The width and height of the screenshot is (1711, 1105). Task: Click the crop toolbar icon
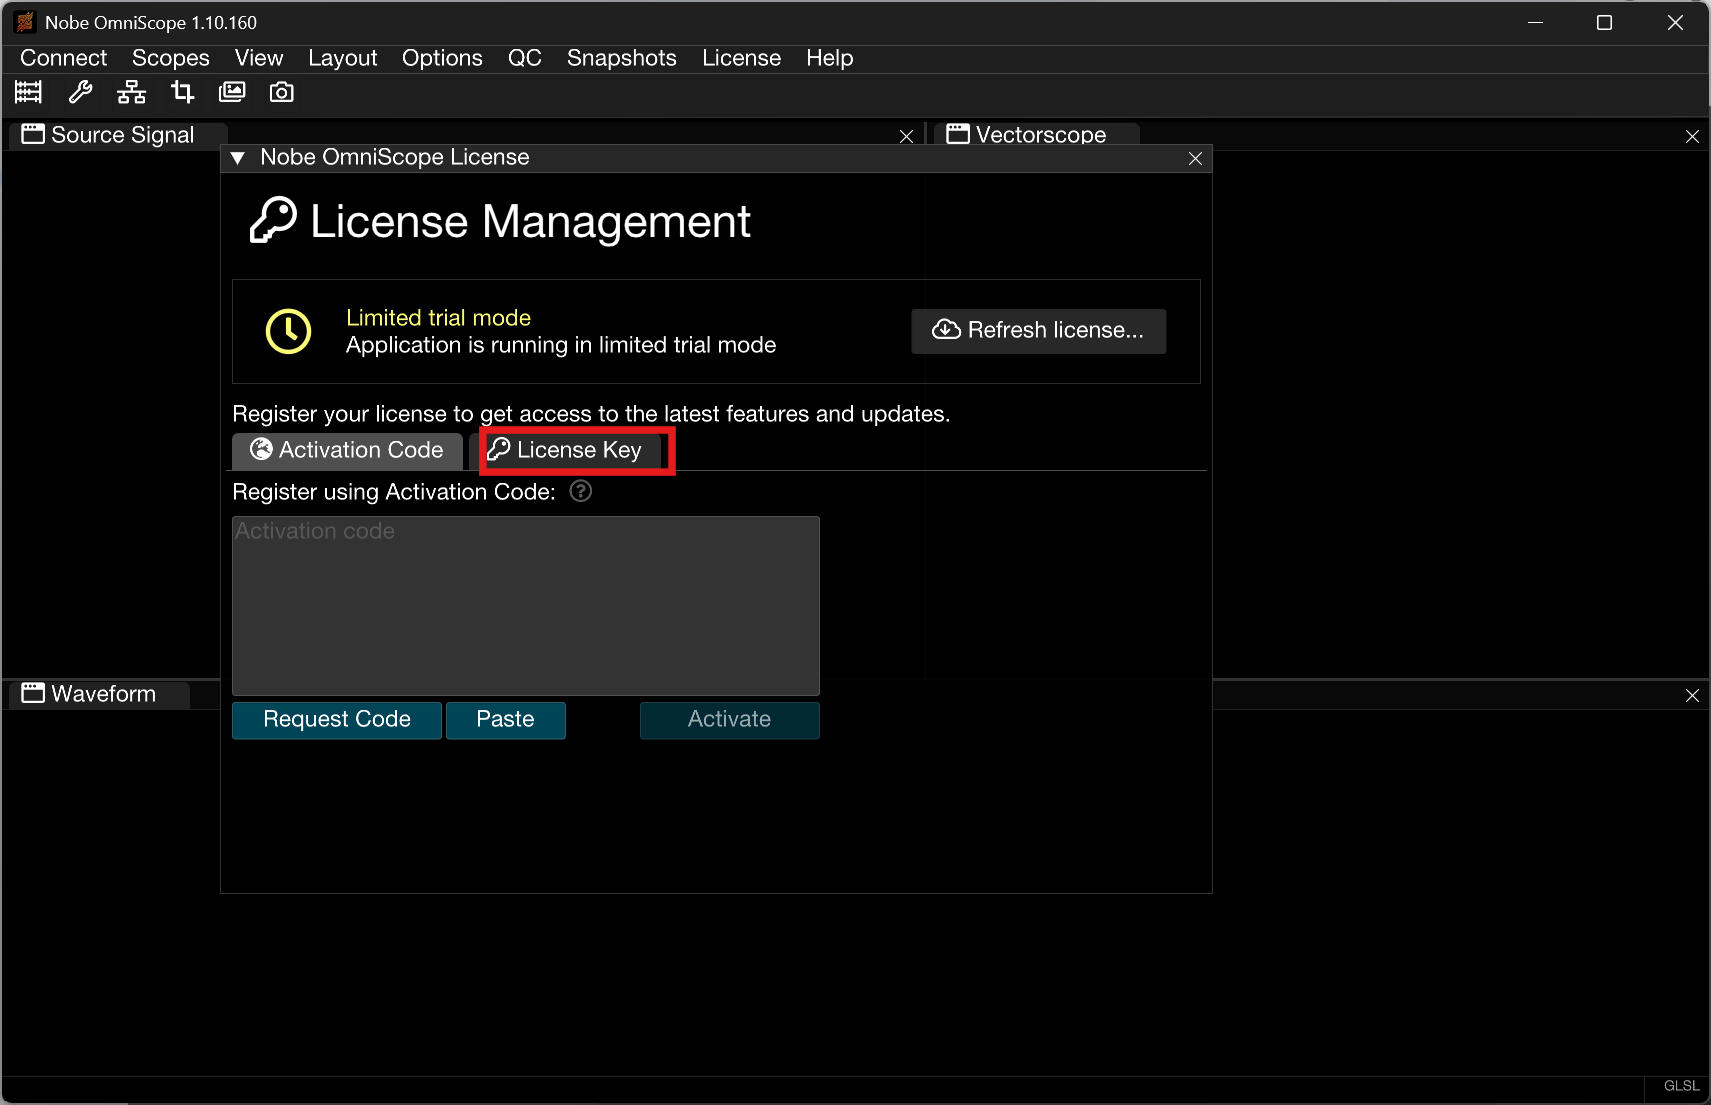[x=182, y=93]
